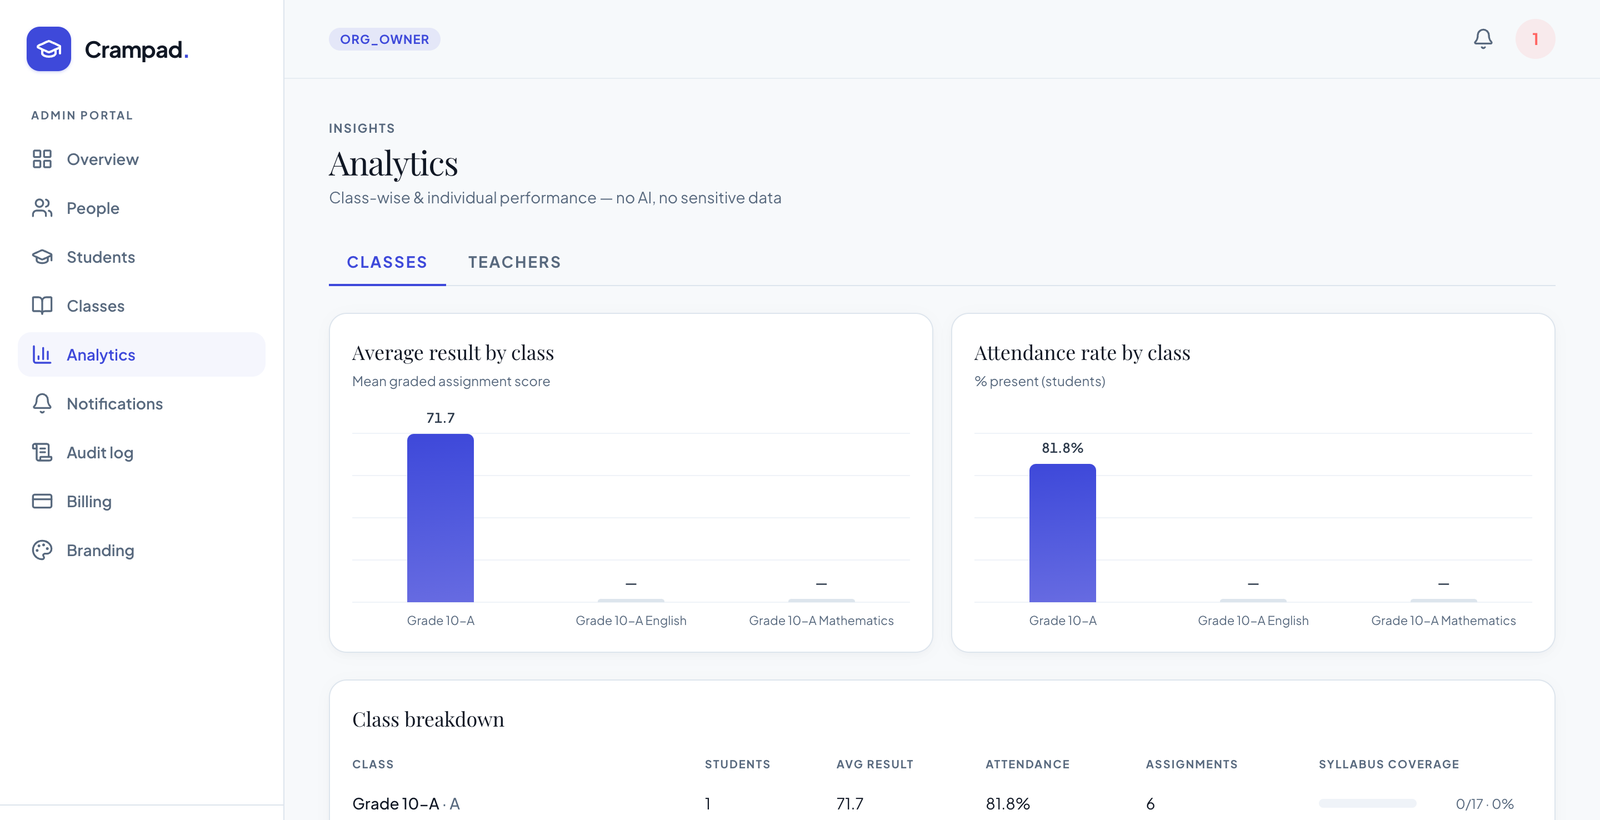
Task: Click Grade 10-A English label in Attendance chart
Action: [1253, 621]
